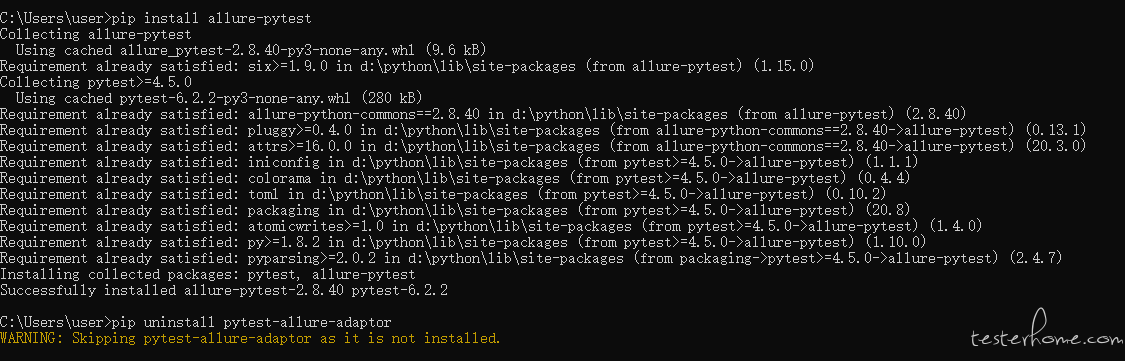Click the yellow WARNING skipping message

coord(251,338)
